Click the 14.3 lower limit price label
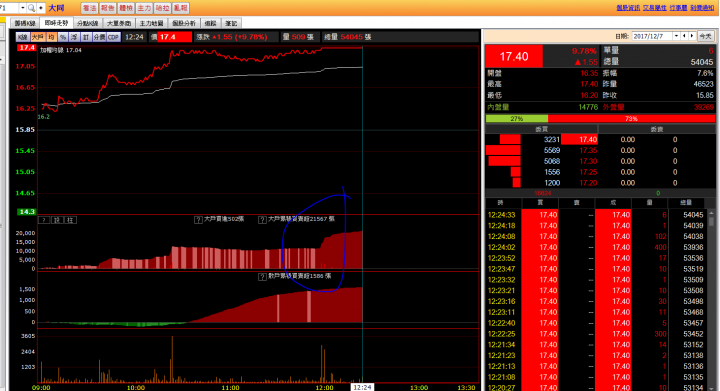This screenshot has width=720, height=391. pyautogui.click(x=27, y=212)
